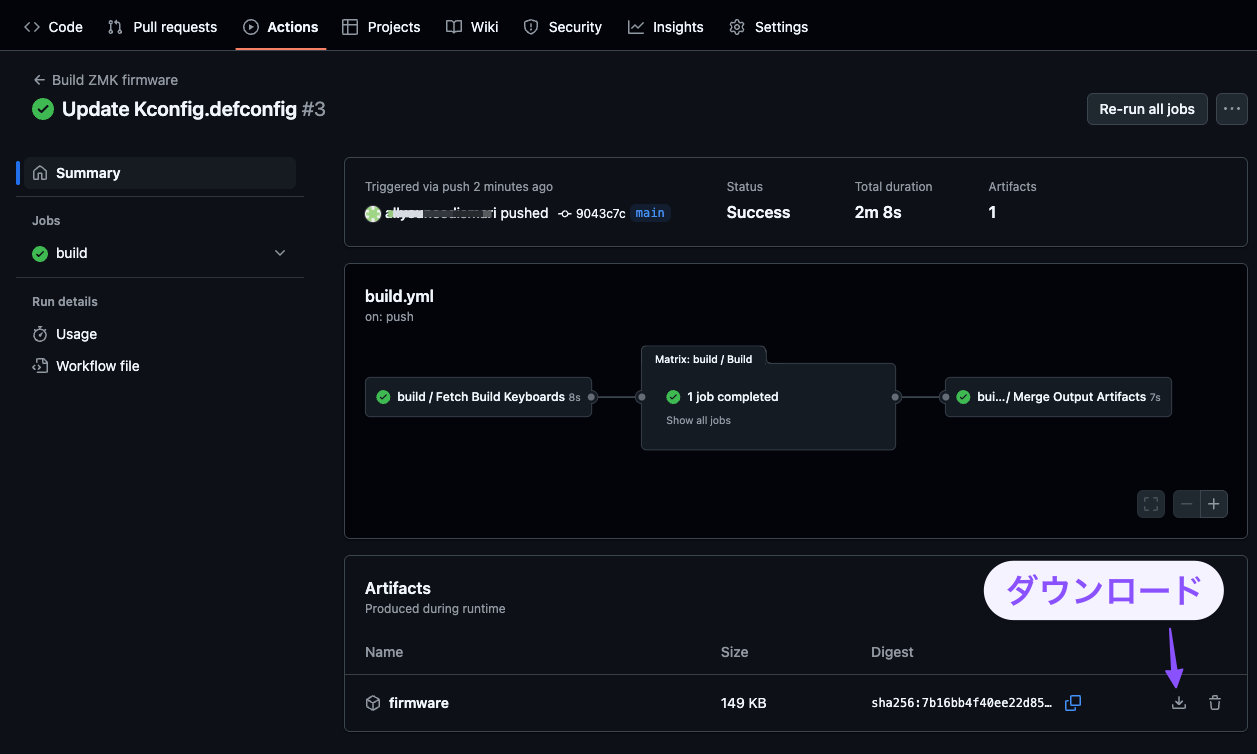Open the Wiki tab

point(472,27)
